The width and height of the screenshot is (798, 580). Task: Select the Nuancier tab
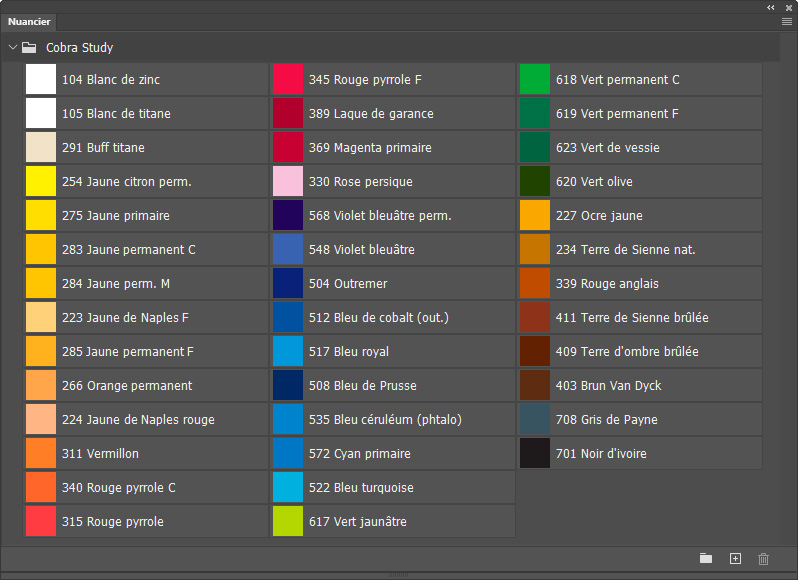coord(29,21)
